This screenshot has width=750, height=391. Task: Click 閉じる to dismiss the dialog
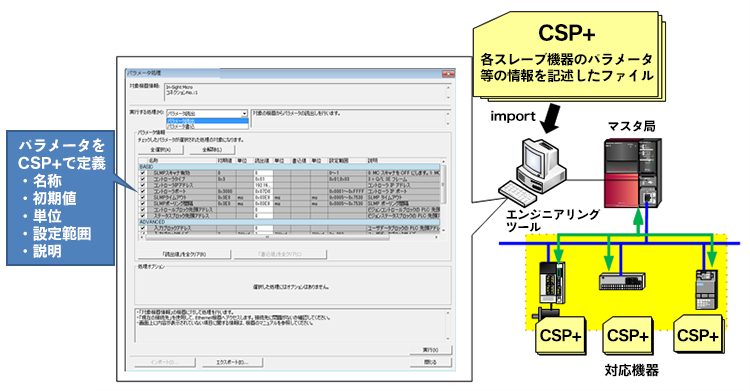430,362
